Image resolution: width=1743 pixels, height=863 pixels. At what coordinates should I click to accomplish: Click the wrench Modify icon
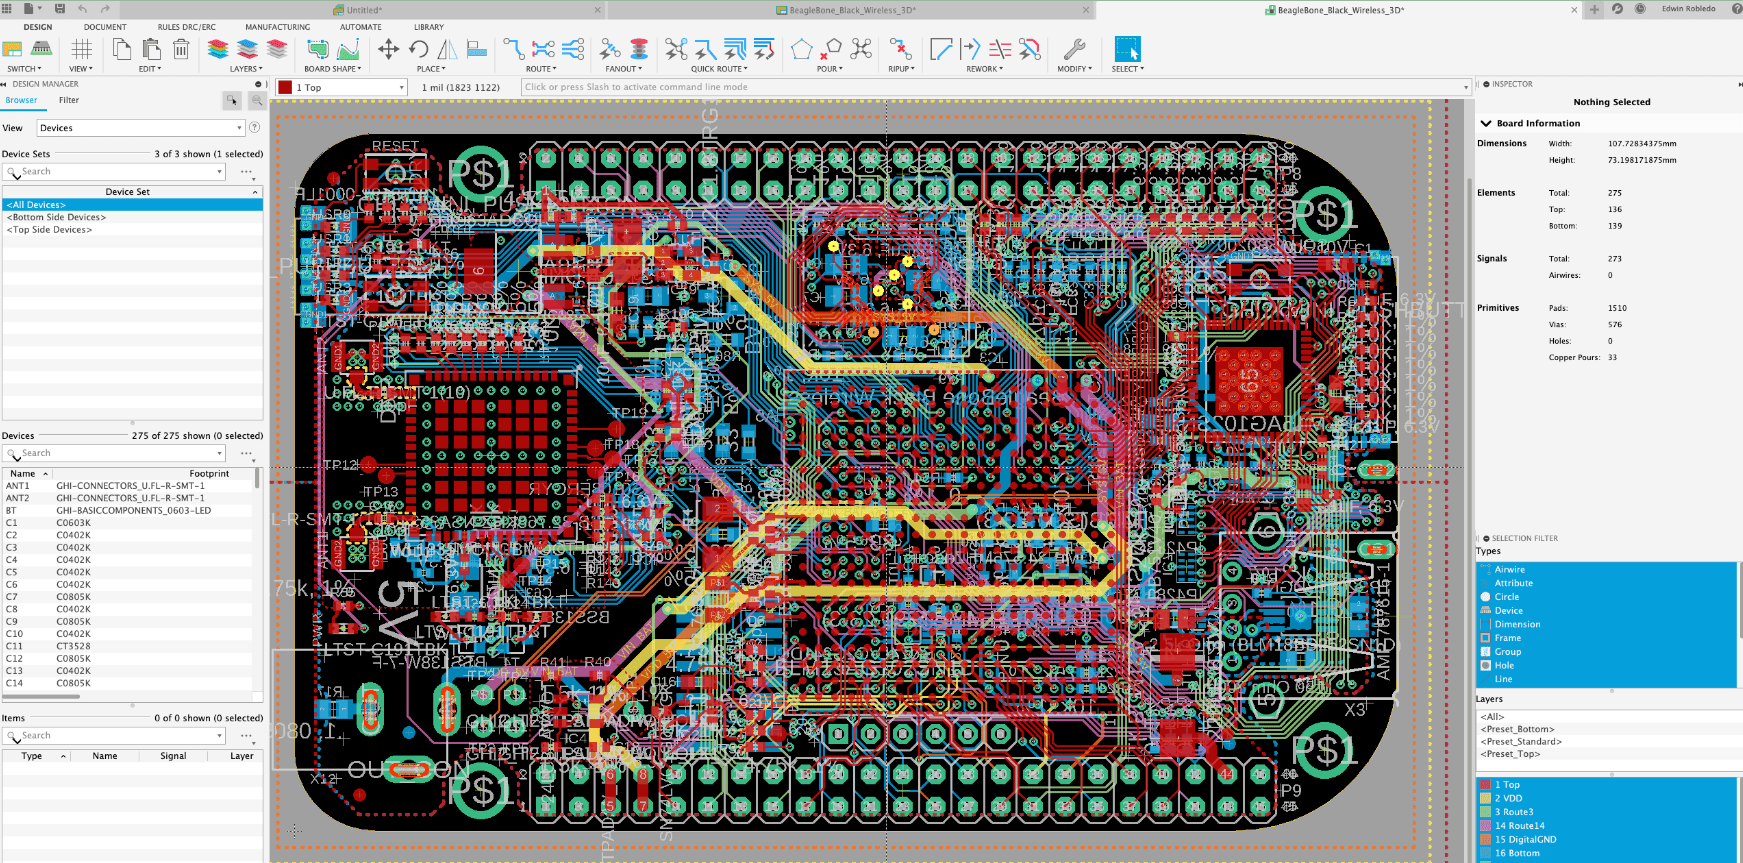(x=1074, y=49)
